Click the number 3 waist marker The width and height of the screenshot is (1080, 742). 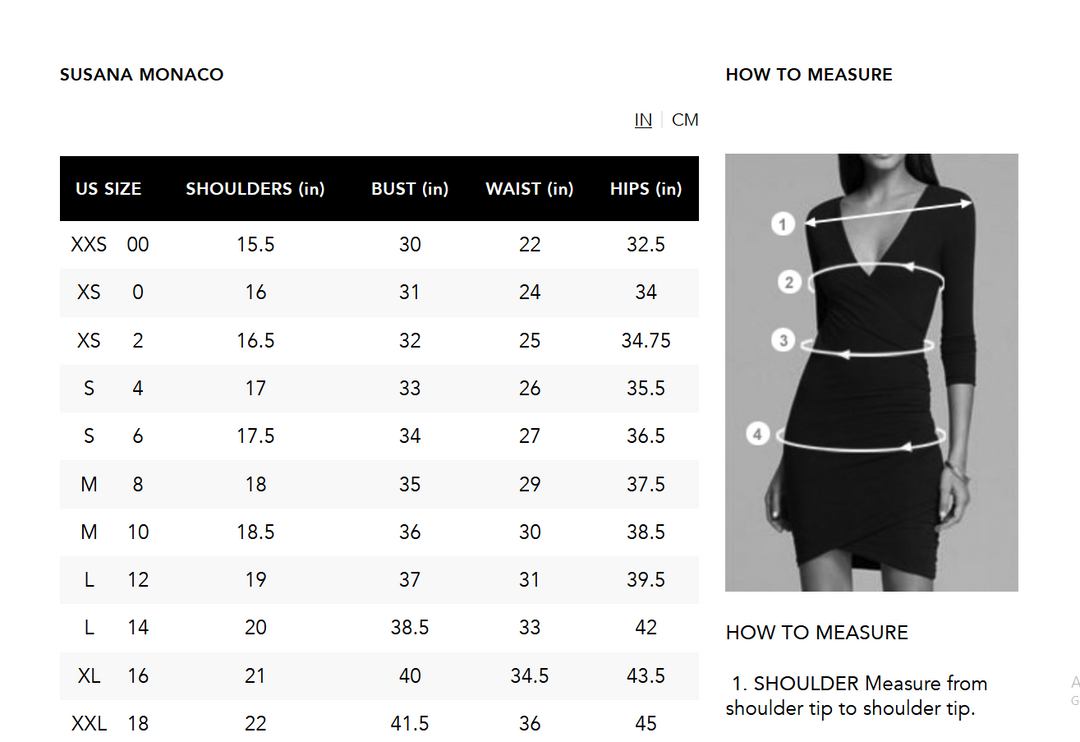(x=784, y=341)
